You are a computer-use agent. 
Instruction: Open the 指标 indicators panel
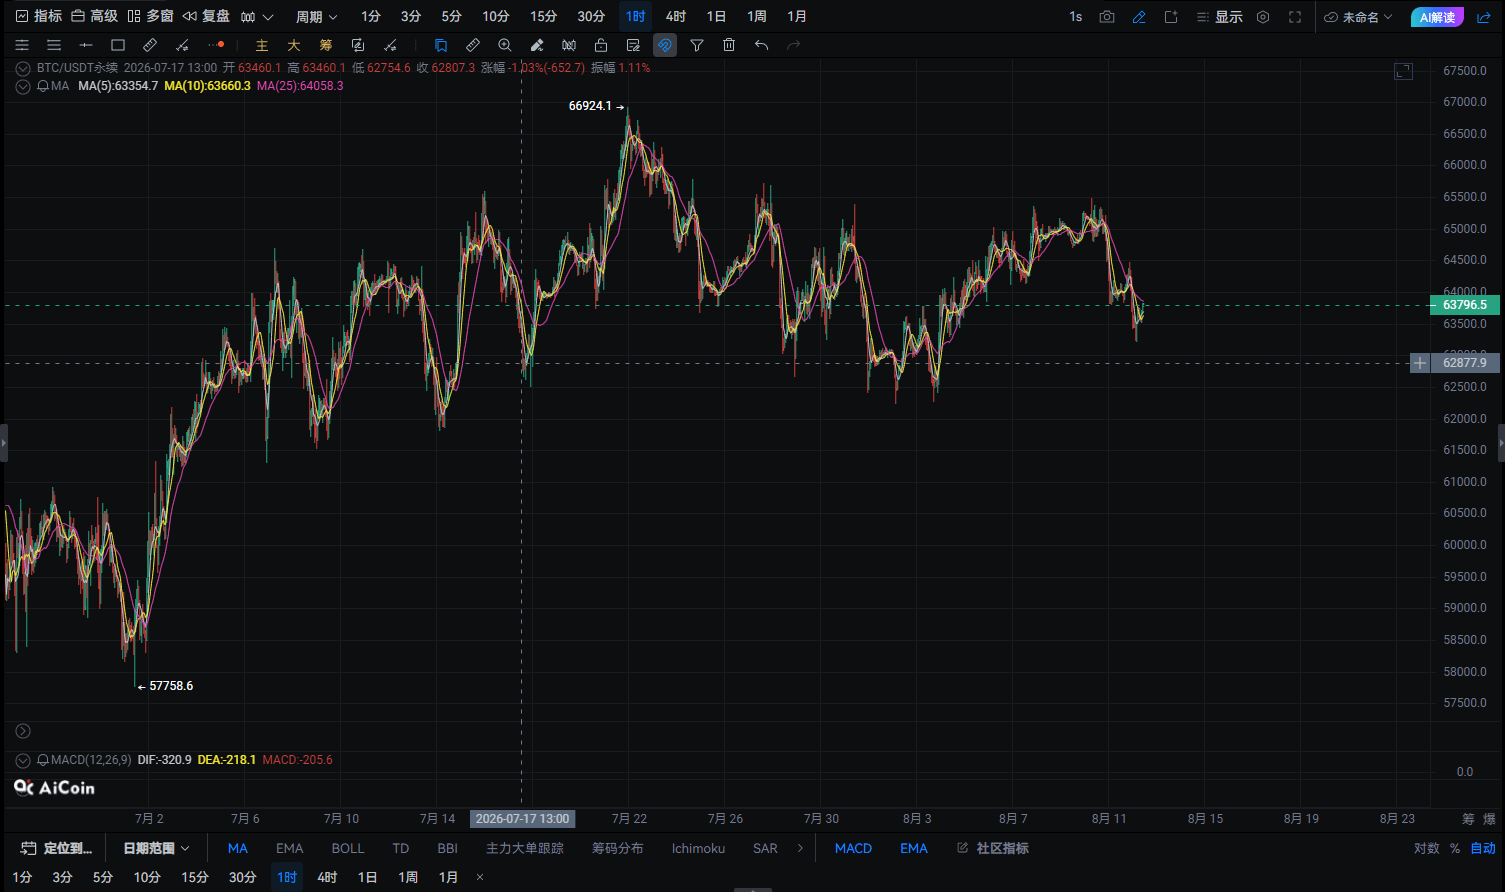click(39, 17)
